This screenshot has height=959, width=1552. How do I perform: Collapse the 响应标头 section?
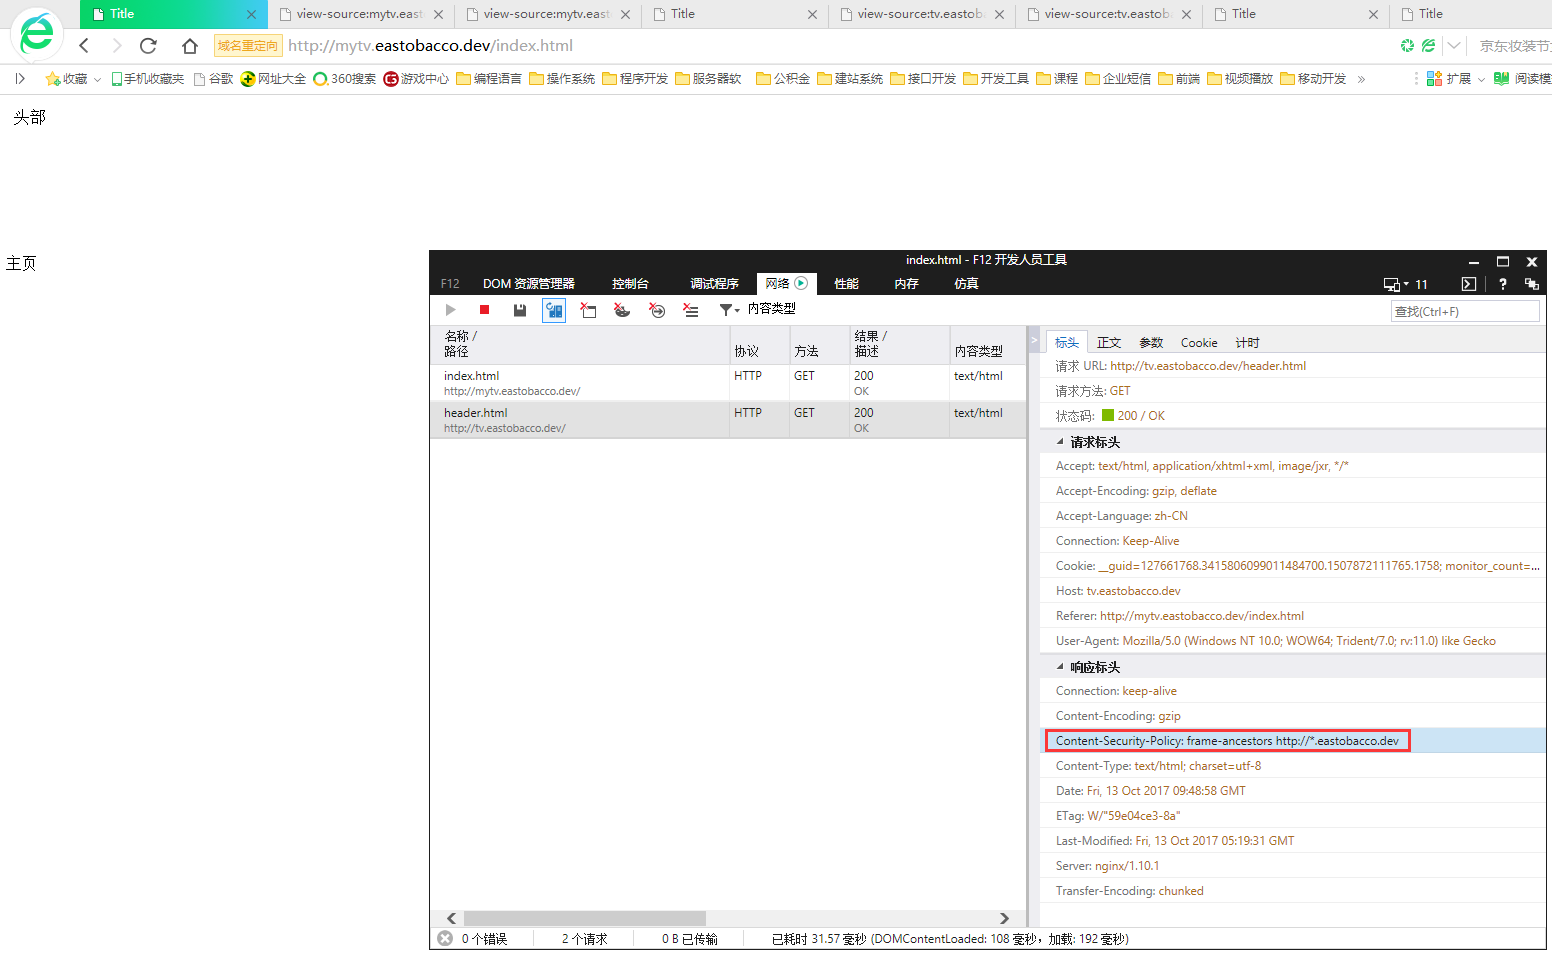tap(1061, 667)
